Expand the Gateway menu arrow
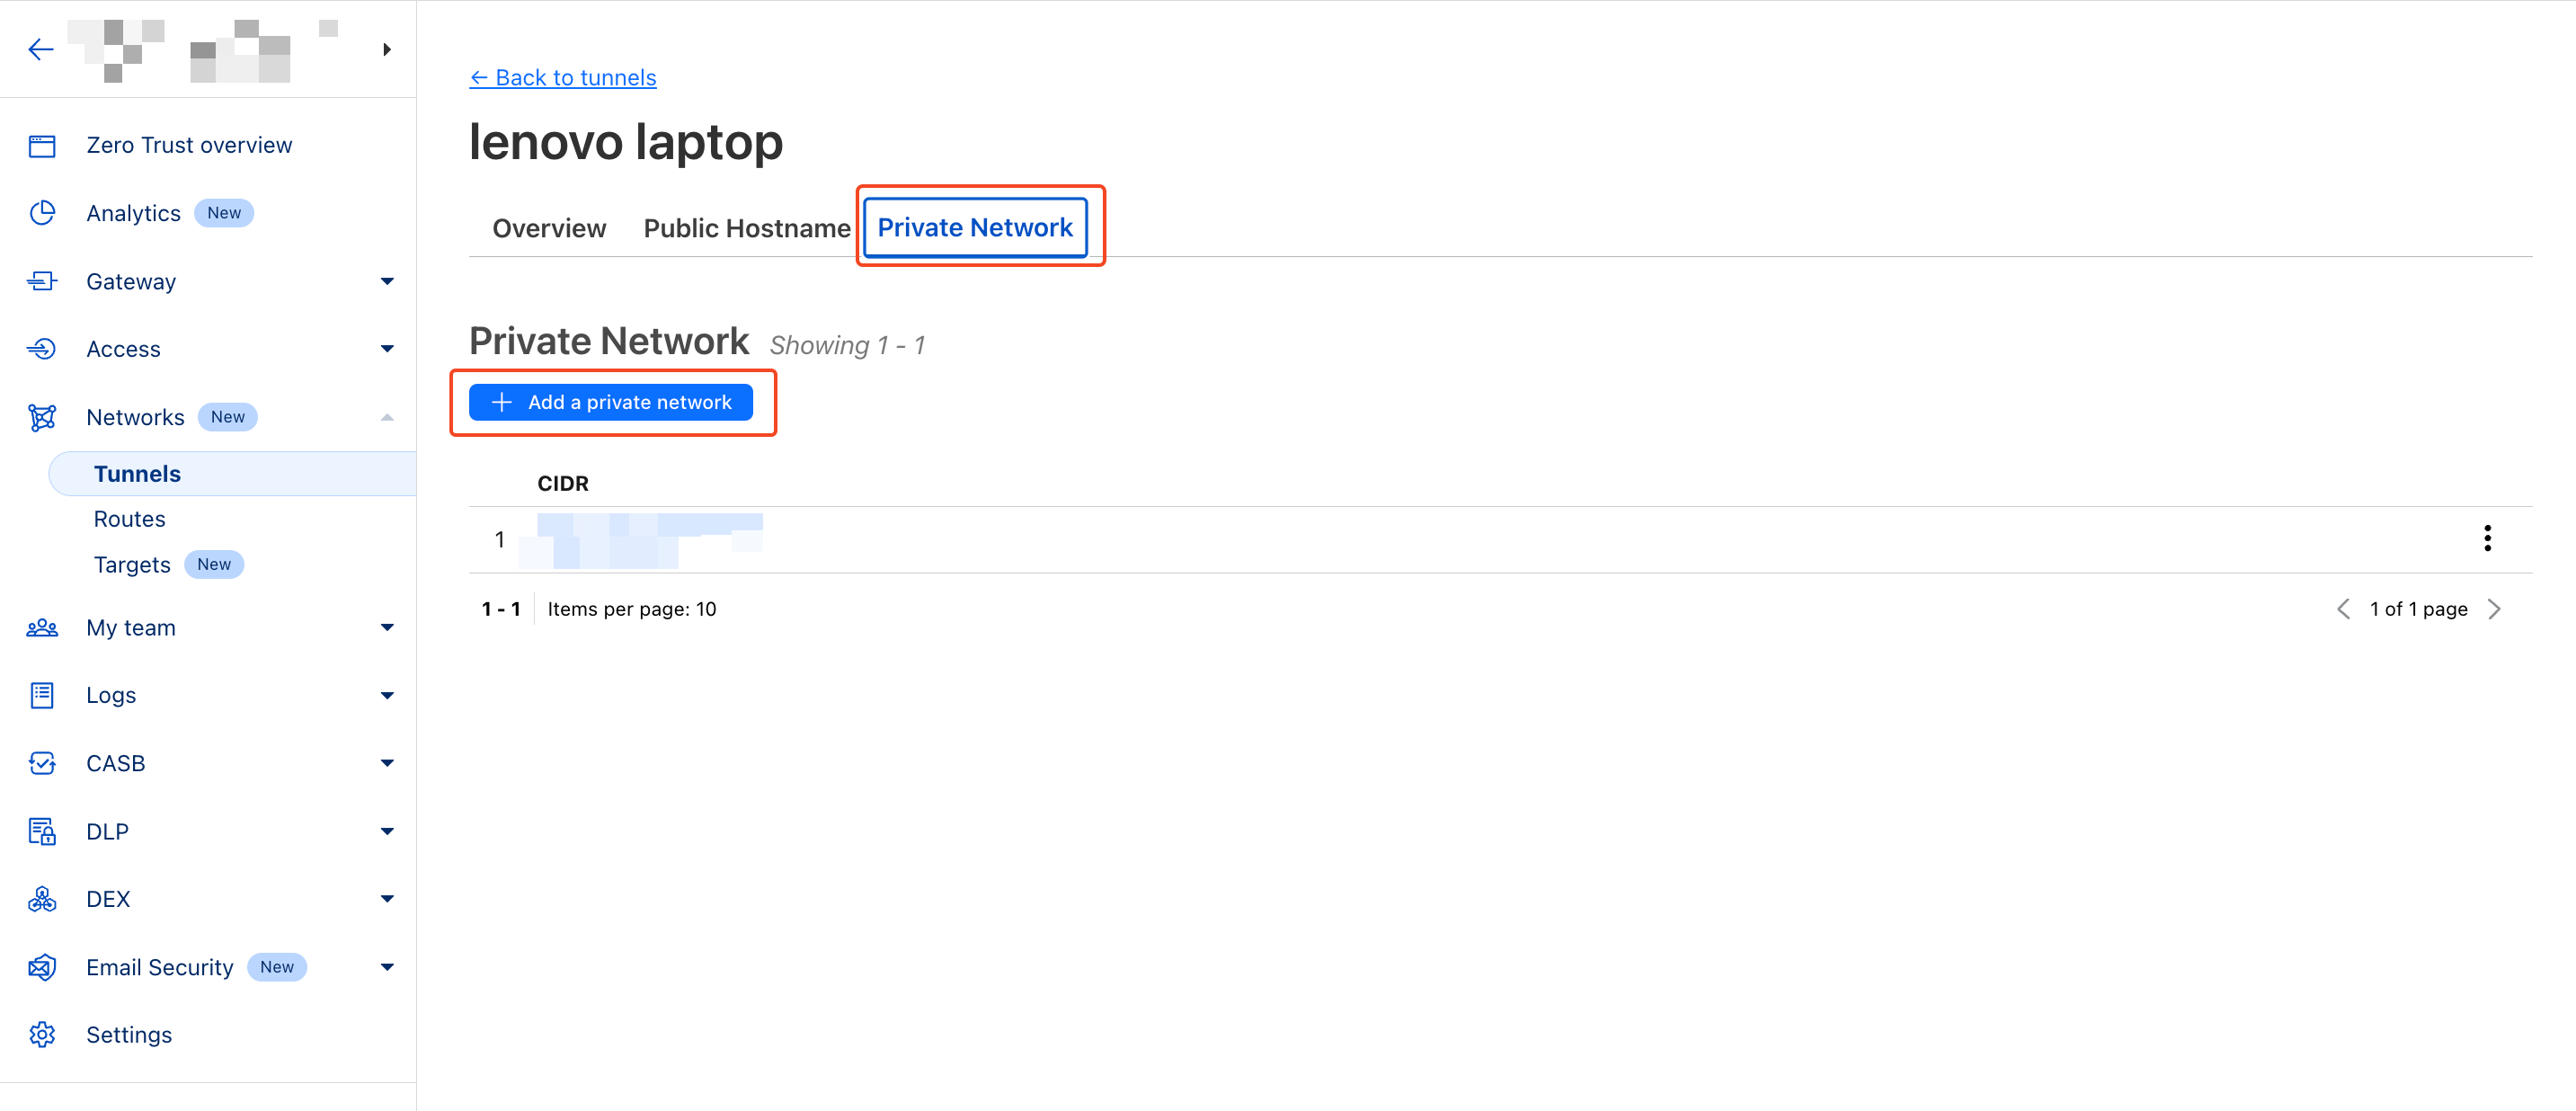The width and height of the screenshot is (2576, 1111). 387,281
